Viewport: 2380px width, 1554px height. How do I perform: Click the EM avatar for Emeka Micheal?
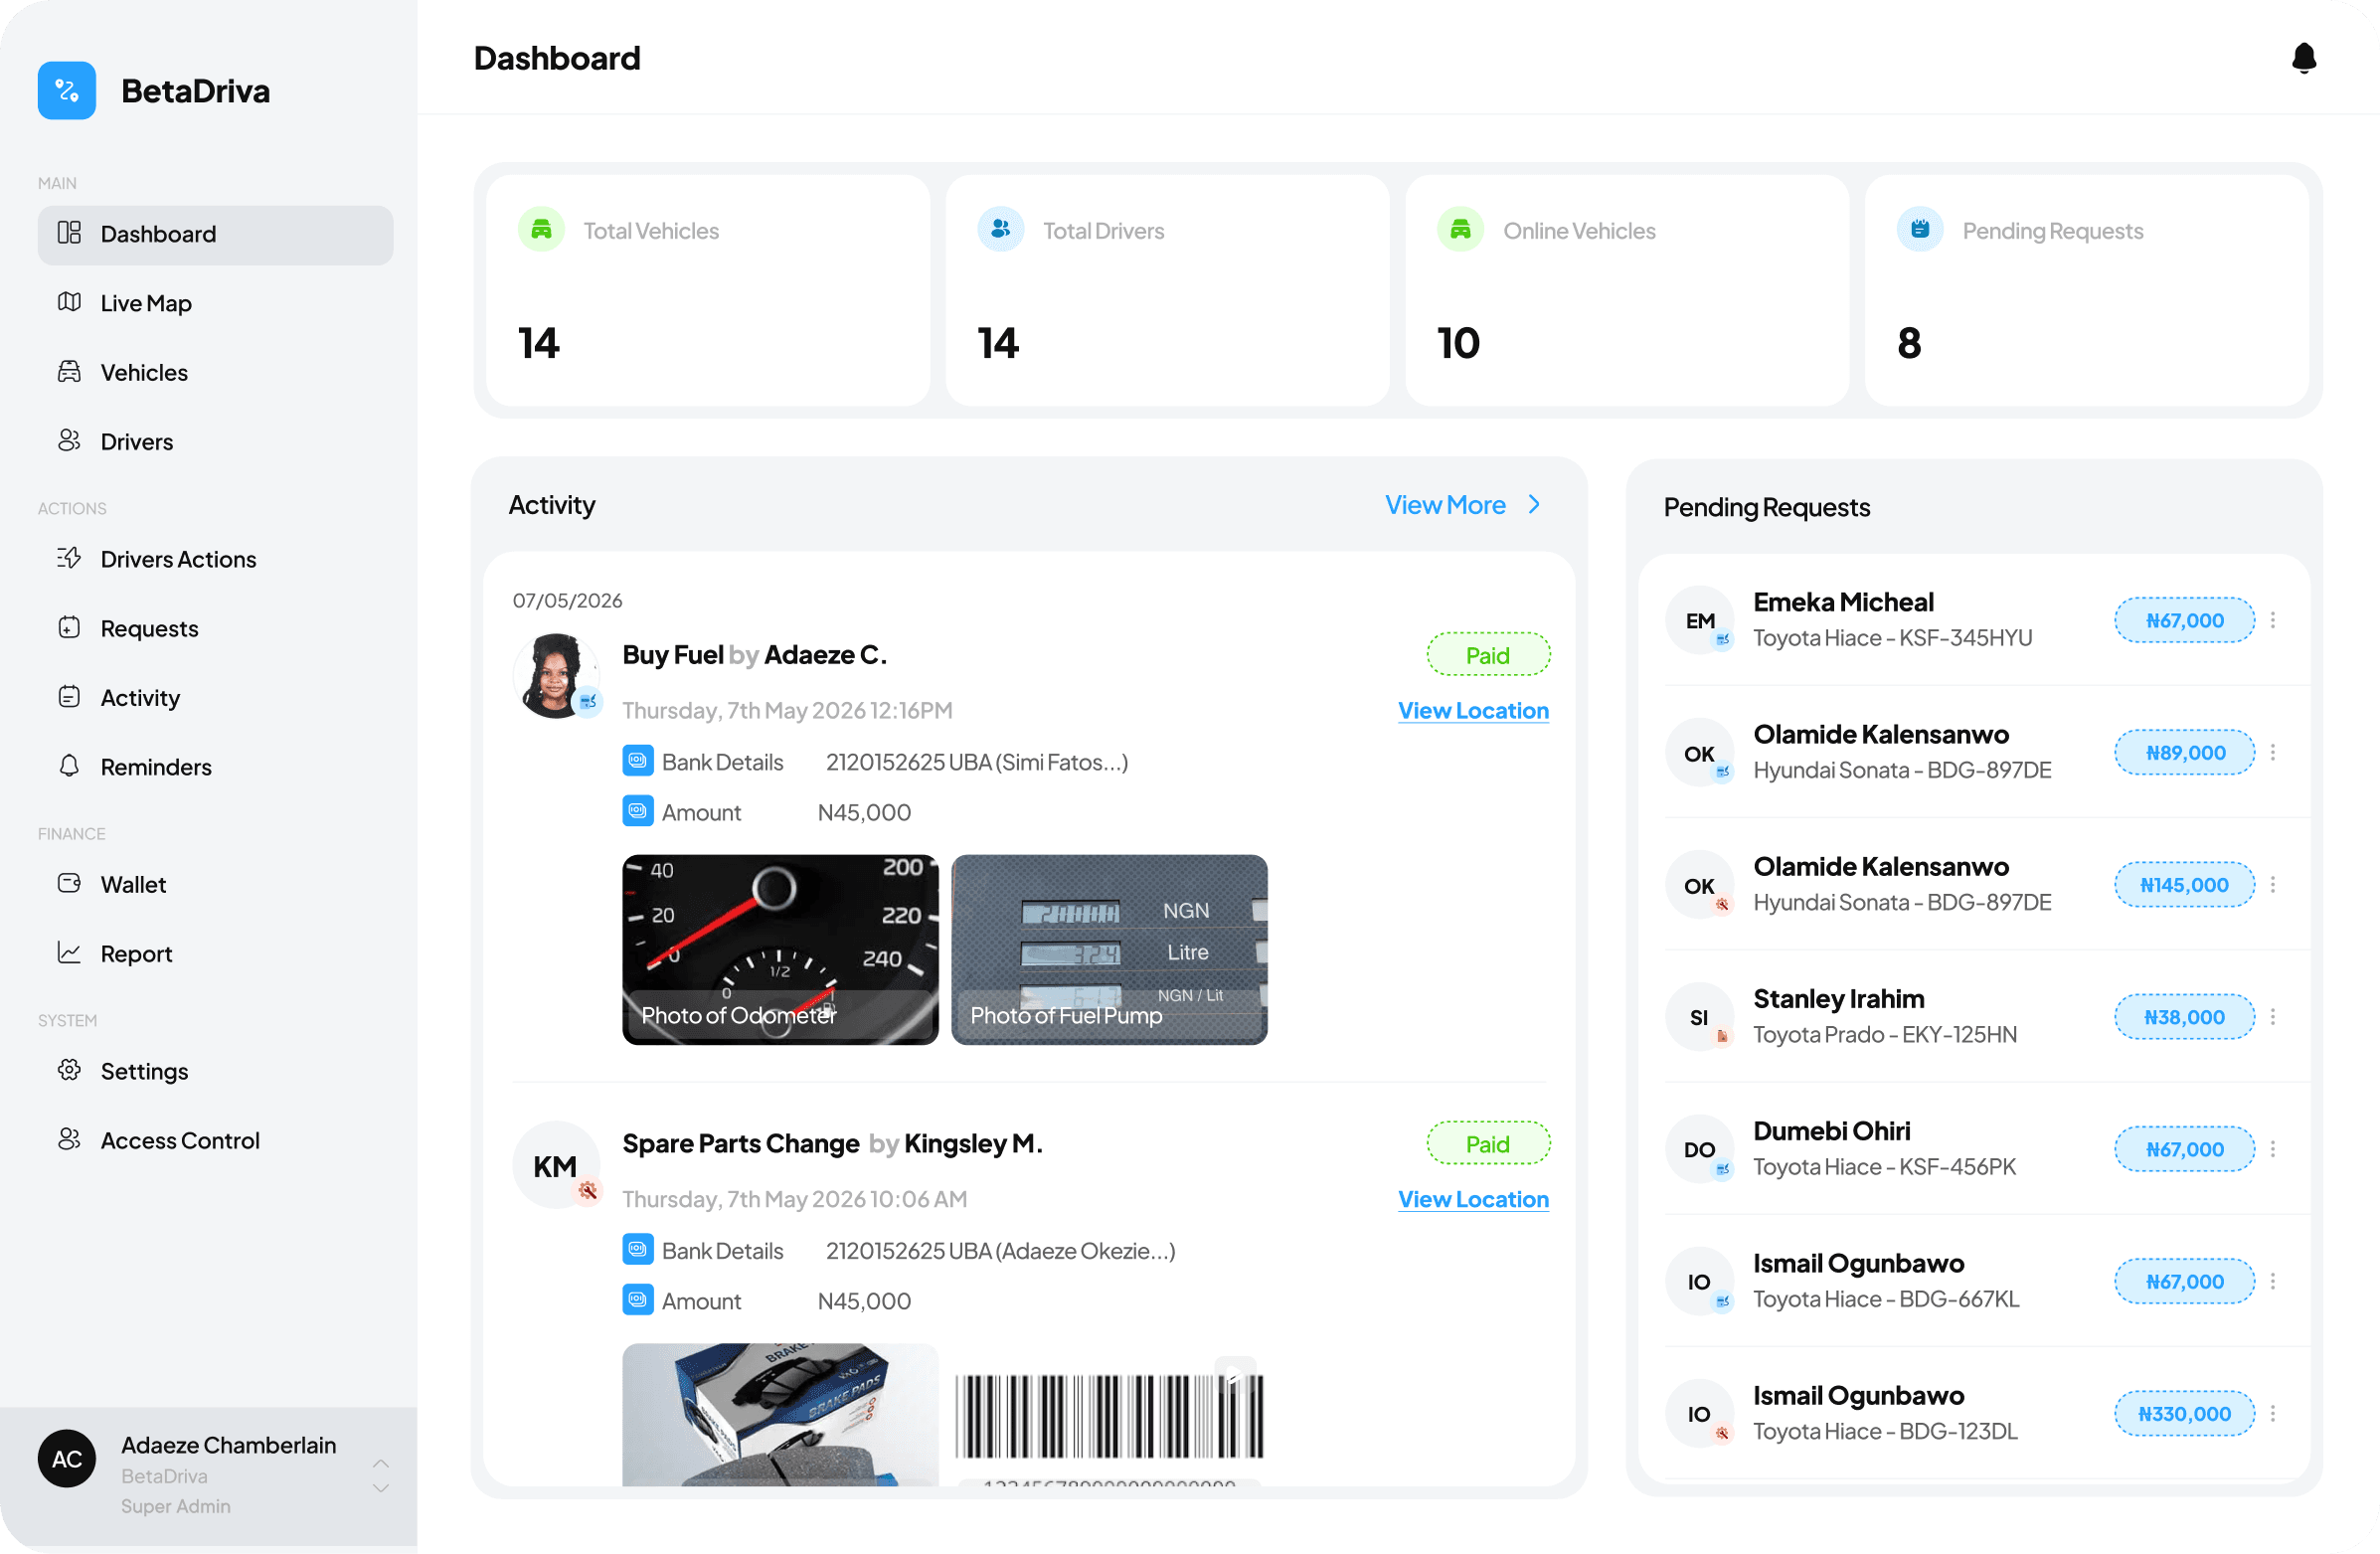(1699, 621)
